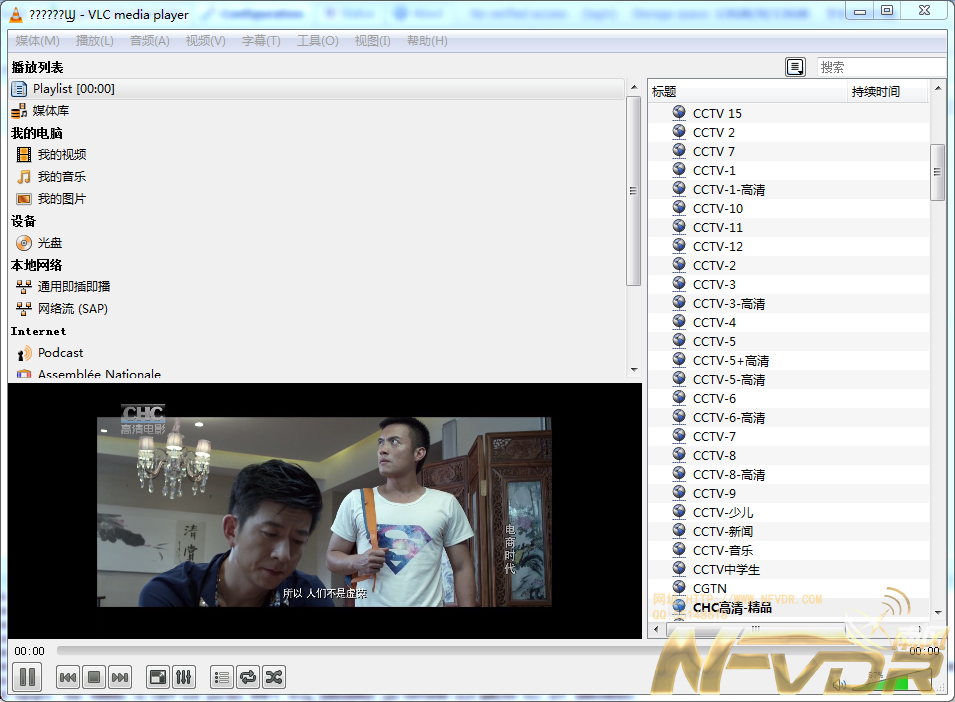Click the 持续时间 column header
This screenshot has width=955, height=702.
[x=876, y=92]
